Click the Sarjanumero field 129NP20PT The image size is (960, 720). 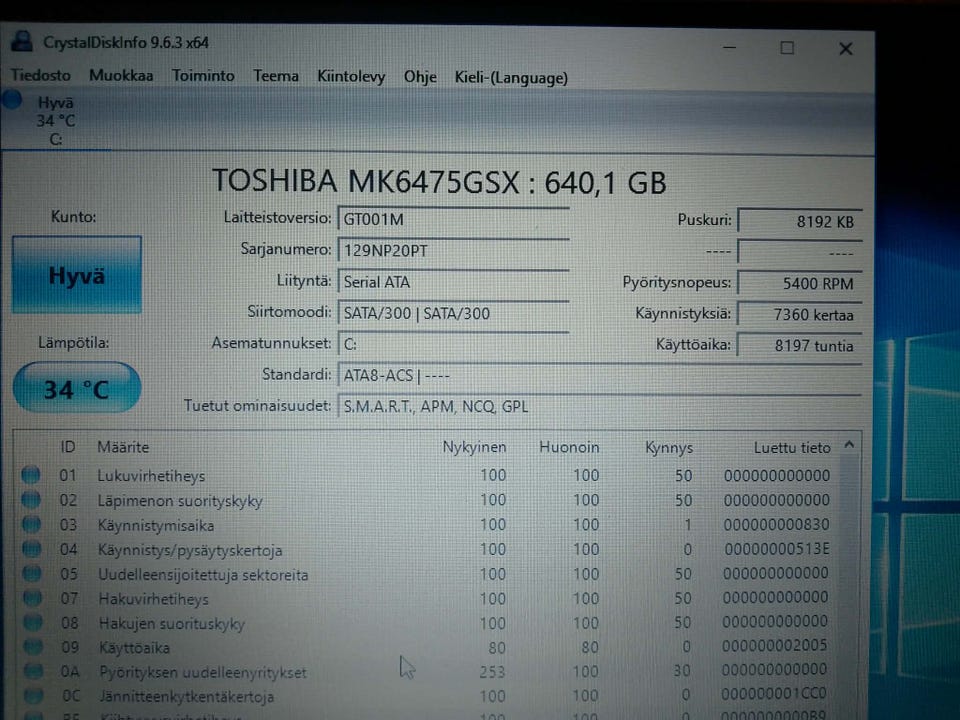click(453, 250)
